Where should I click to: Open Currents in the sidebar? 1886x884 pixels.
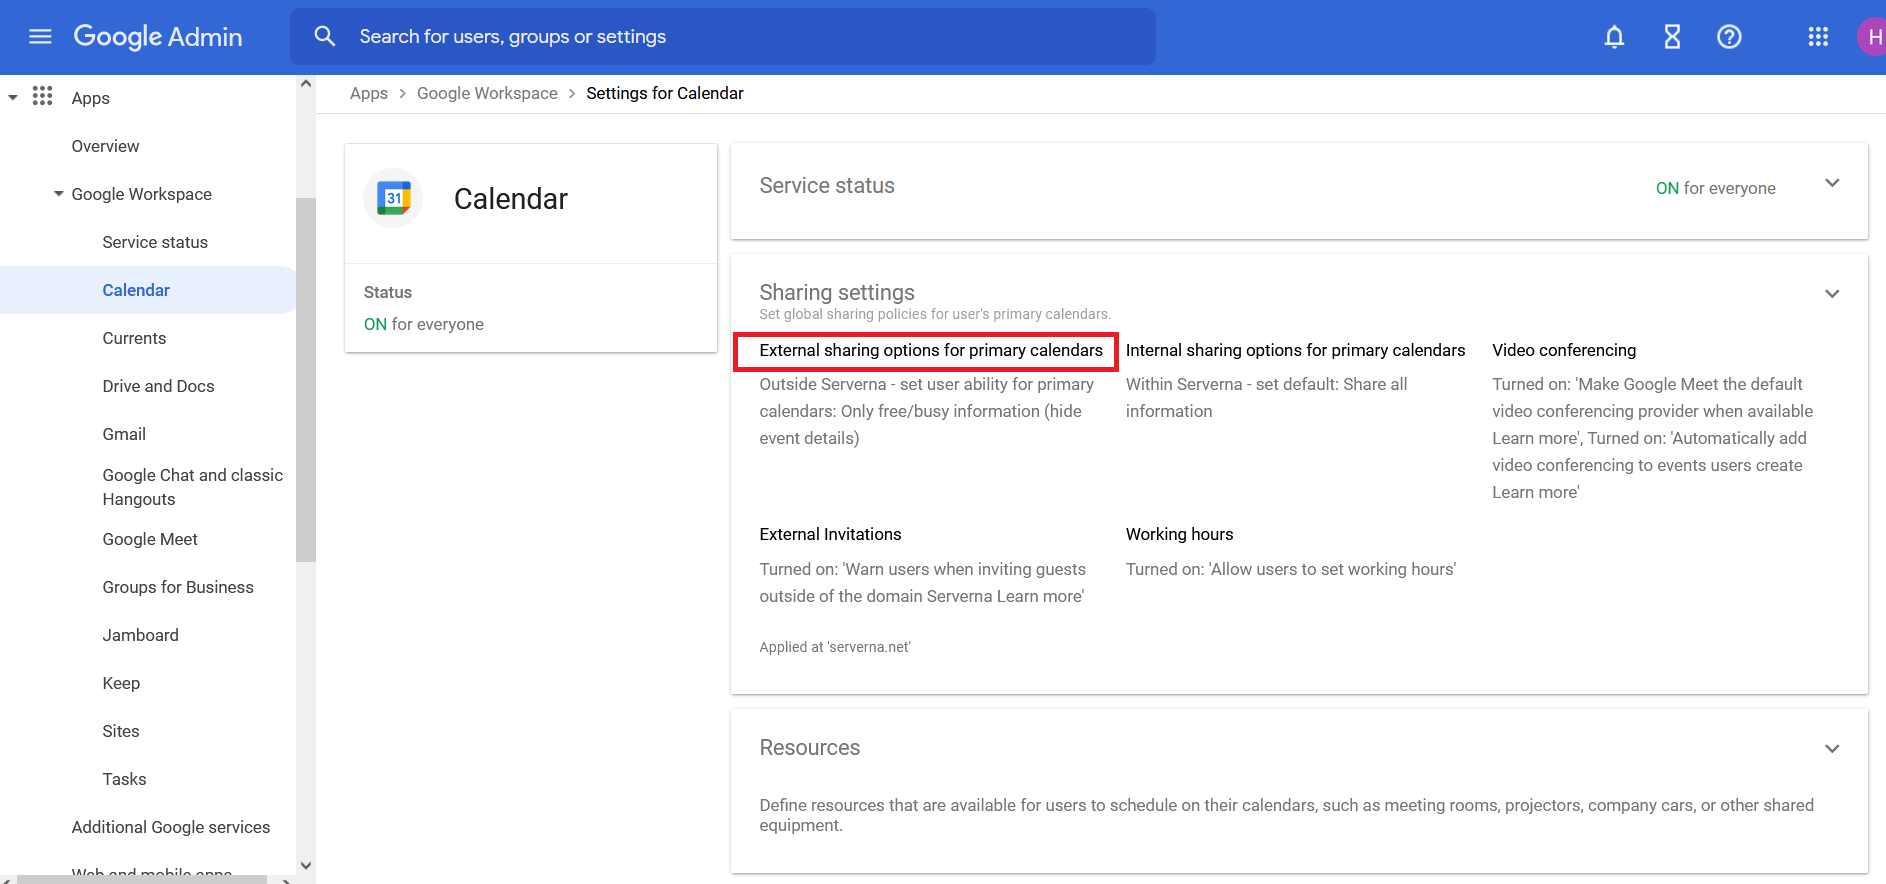(x=134, y=338)
